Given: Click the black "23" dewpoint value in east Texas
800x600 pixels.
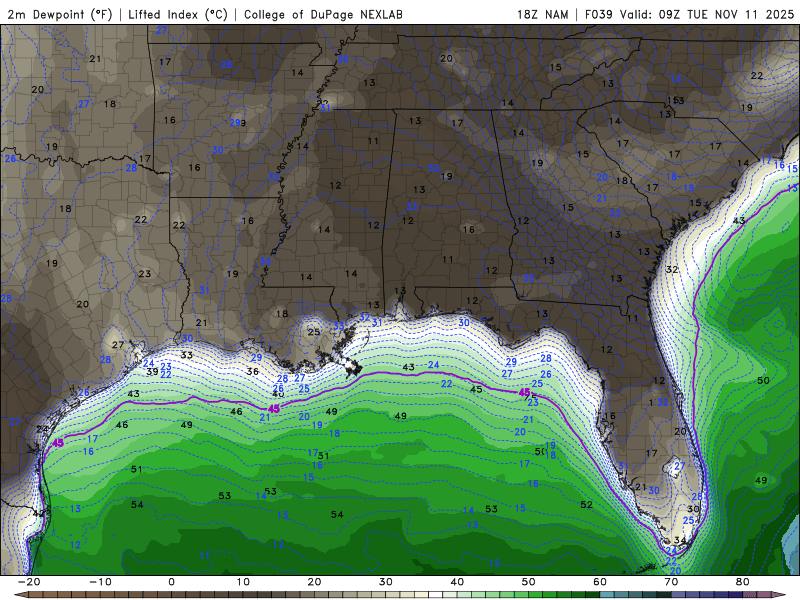Looking at the screenshot, I should (145, 274).
